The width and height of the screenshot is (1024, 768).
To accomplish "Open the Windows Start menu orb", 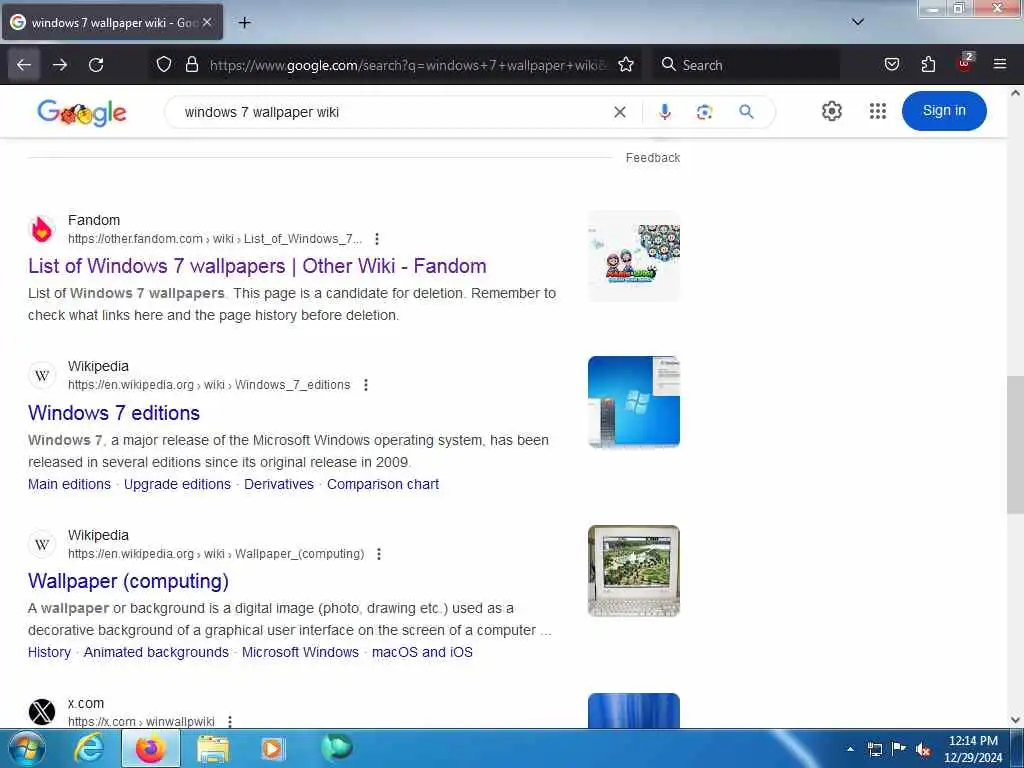I will tap(27, 748).
